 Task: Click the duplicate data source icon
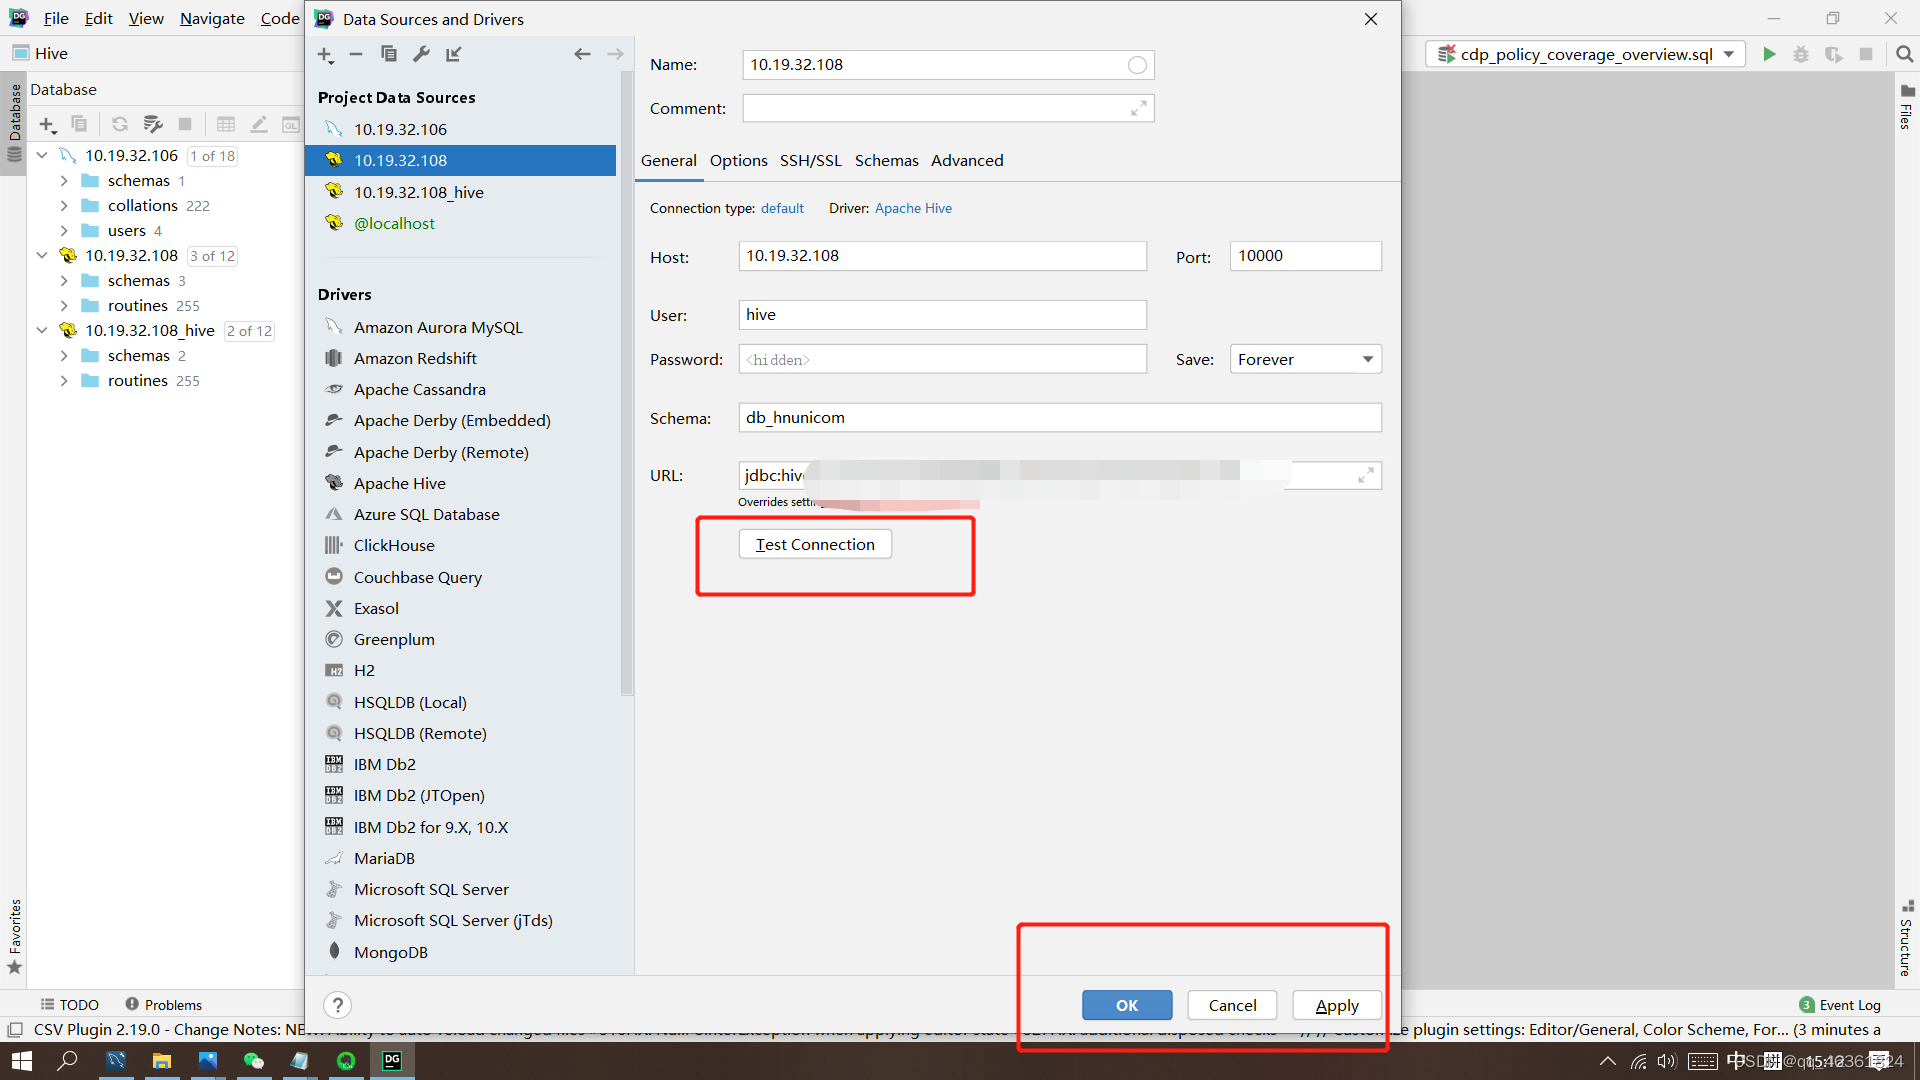(389, 55)
